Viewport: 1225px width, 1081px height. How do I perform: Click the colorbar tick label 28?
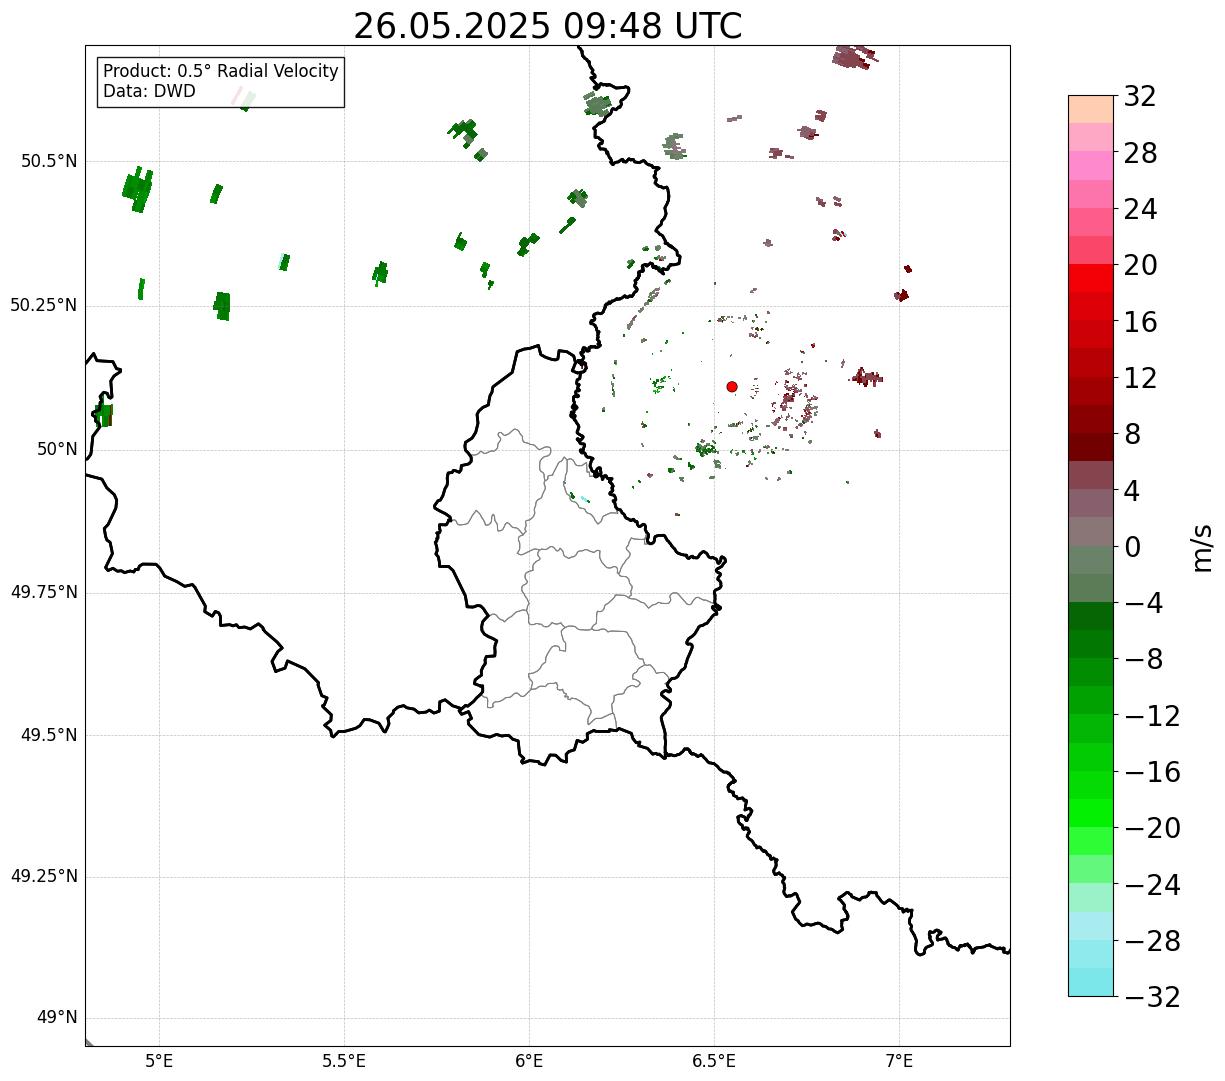[1140, 153]
